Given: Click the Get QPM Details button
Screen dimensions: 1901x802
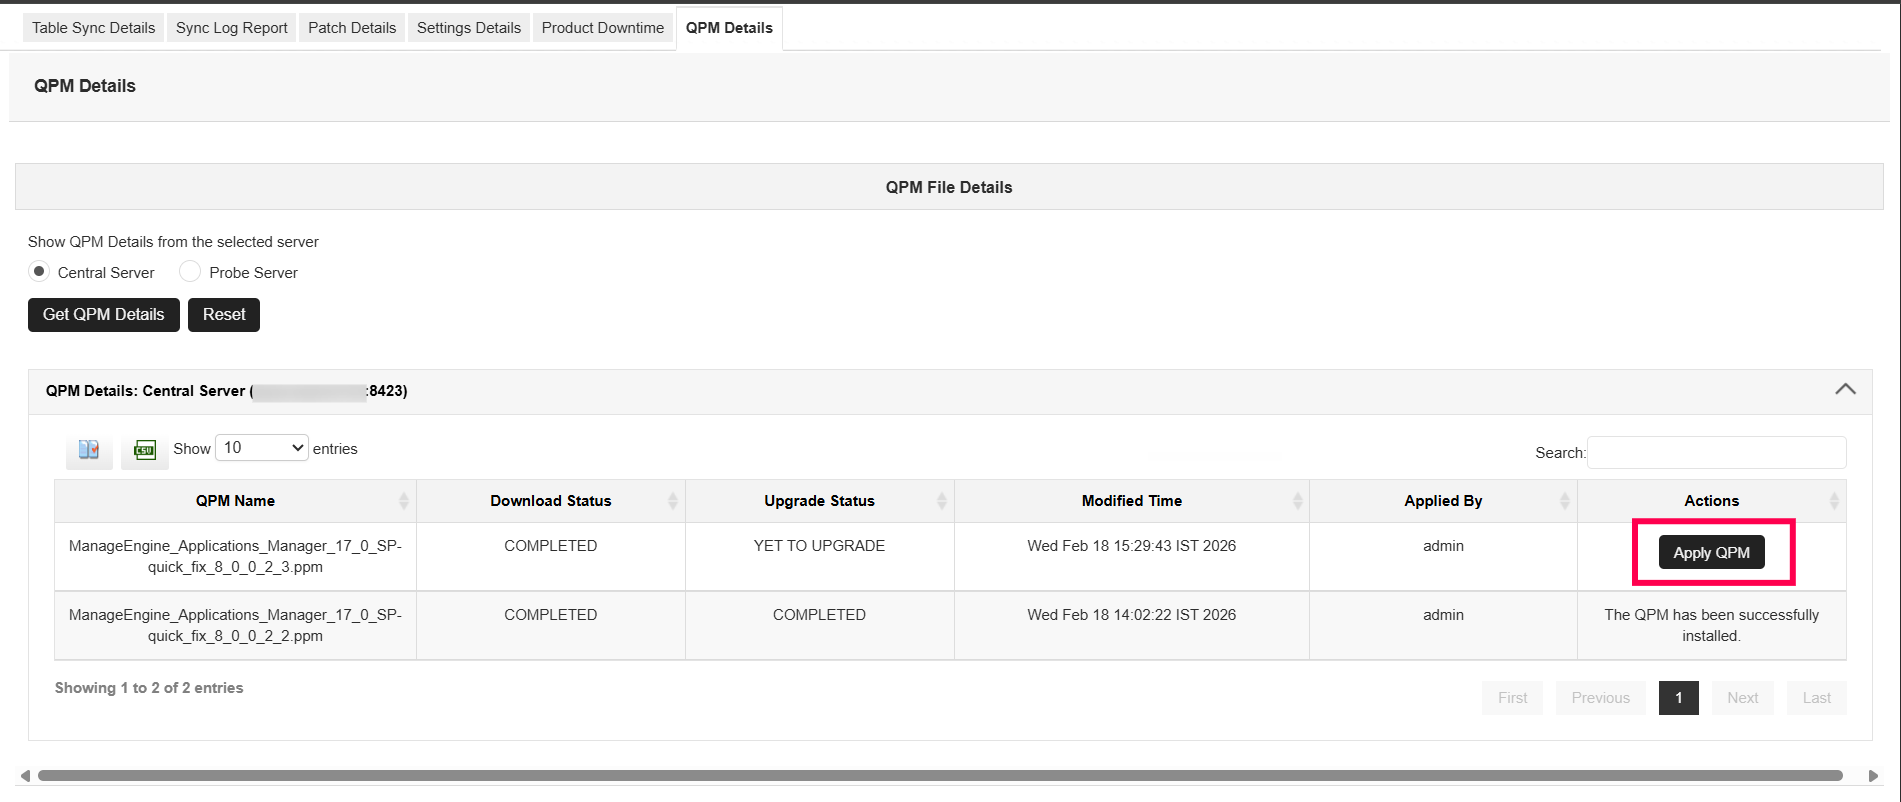Looking at the screenshot, I should (x=104, y=315).
